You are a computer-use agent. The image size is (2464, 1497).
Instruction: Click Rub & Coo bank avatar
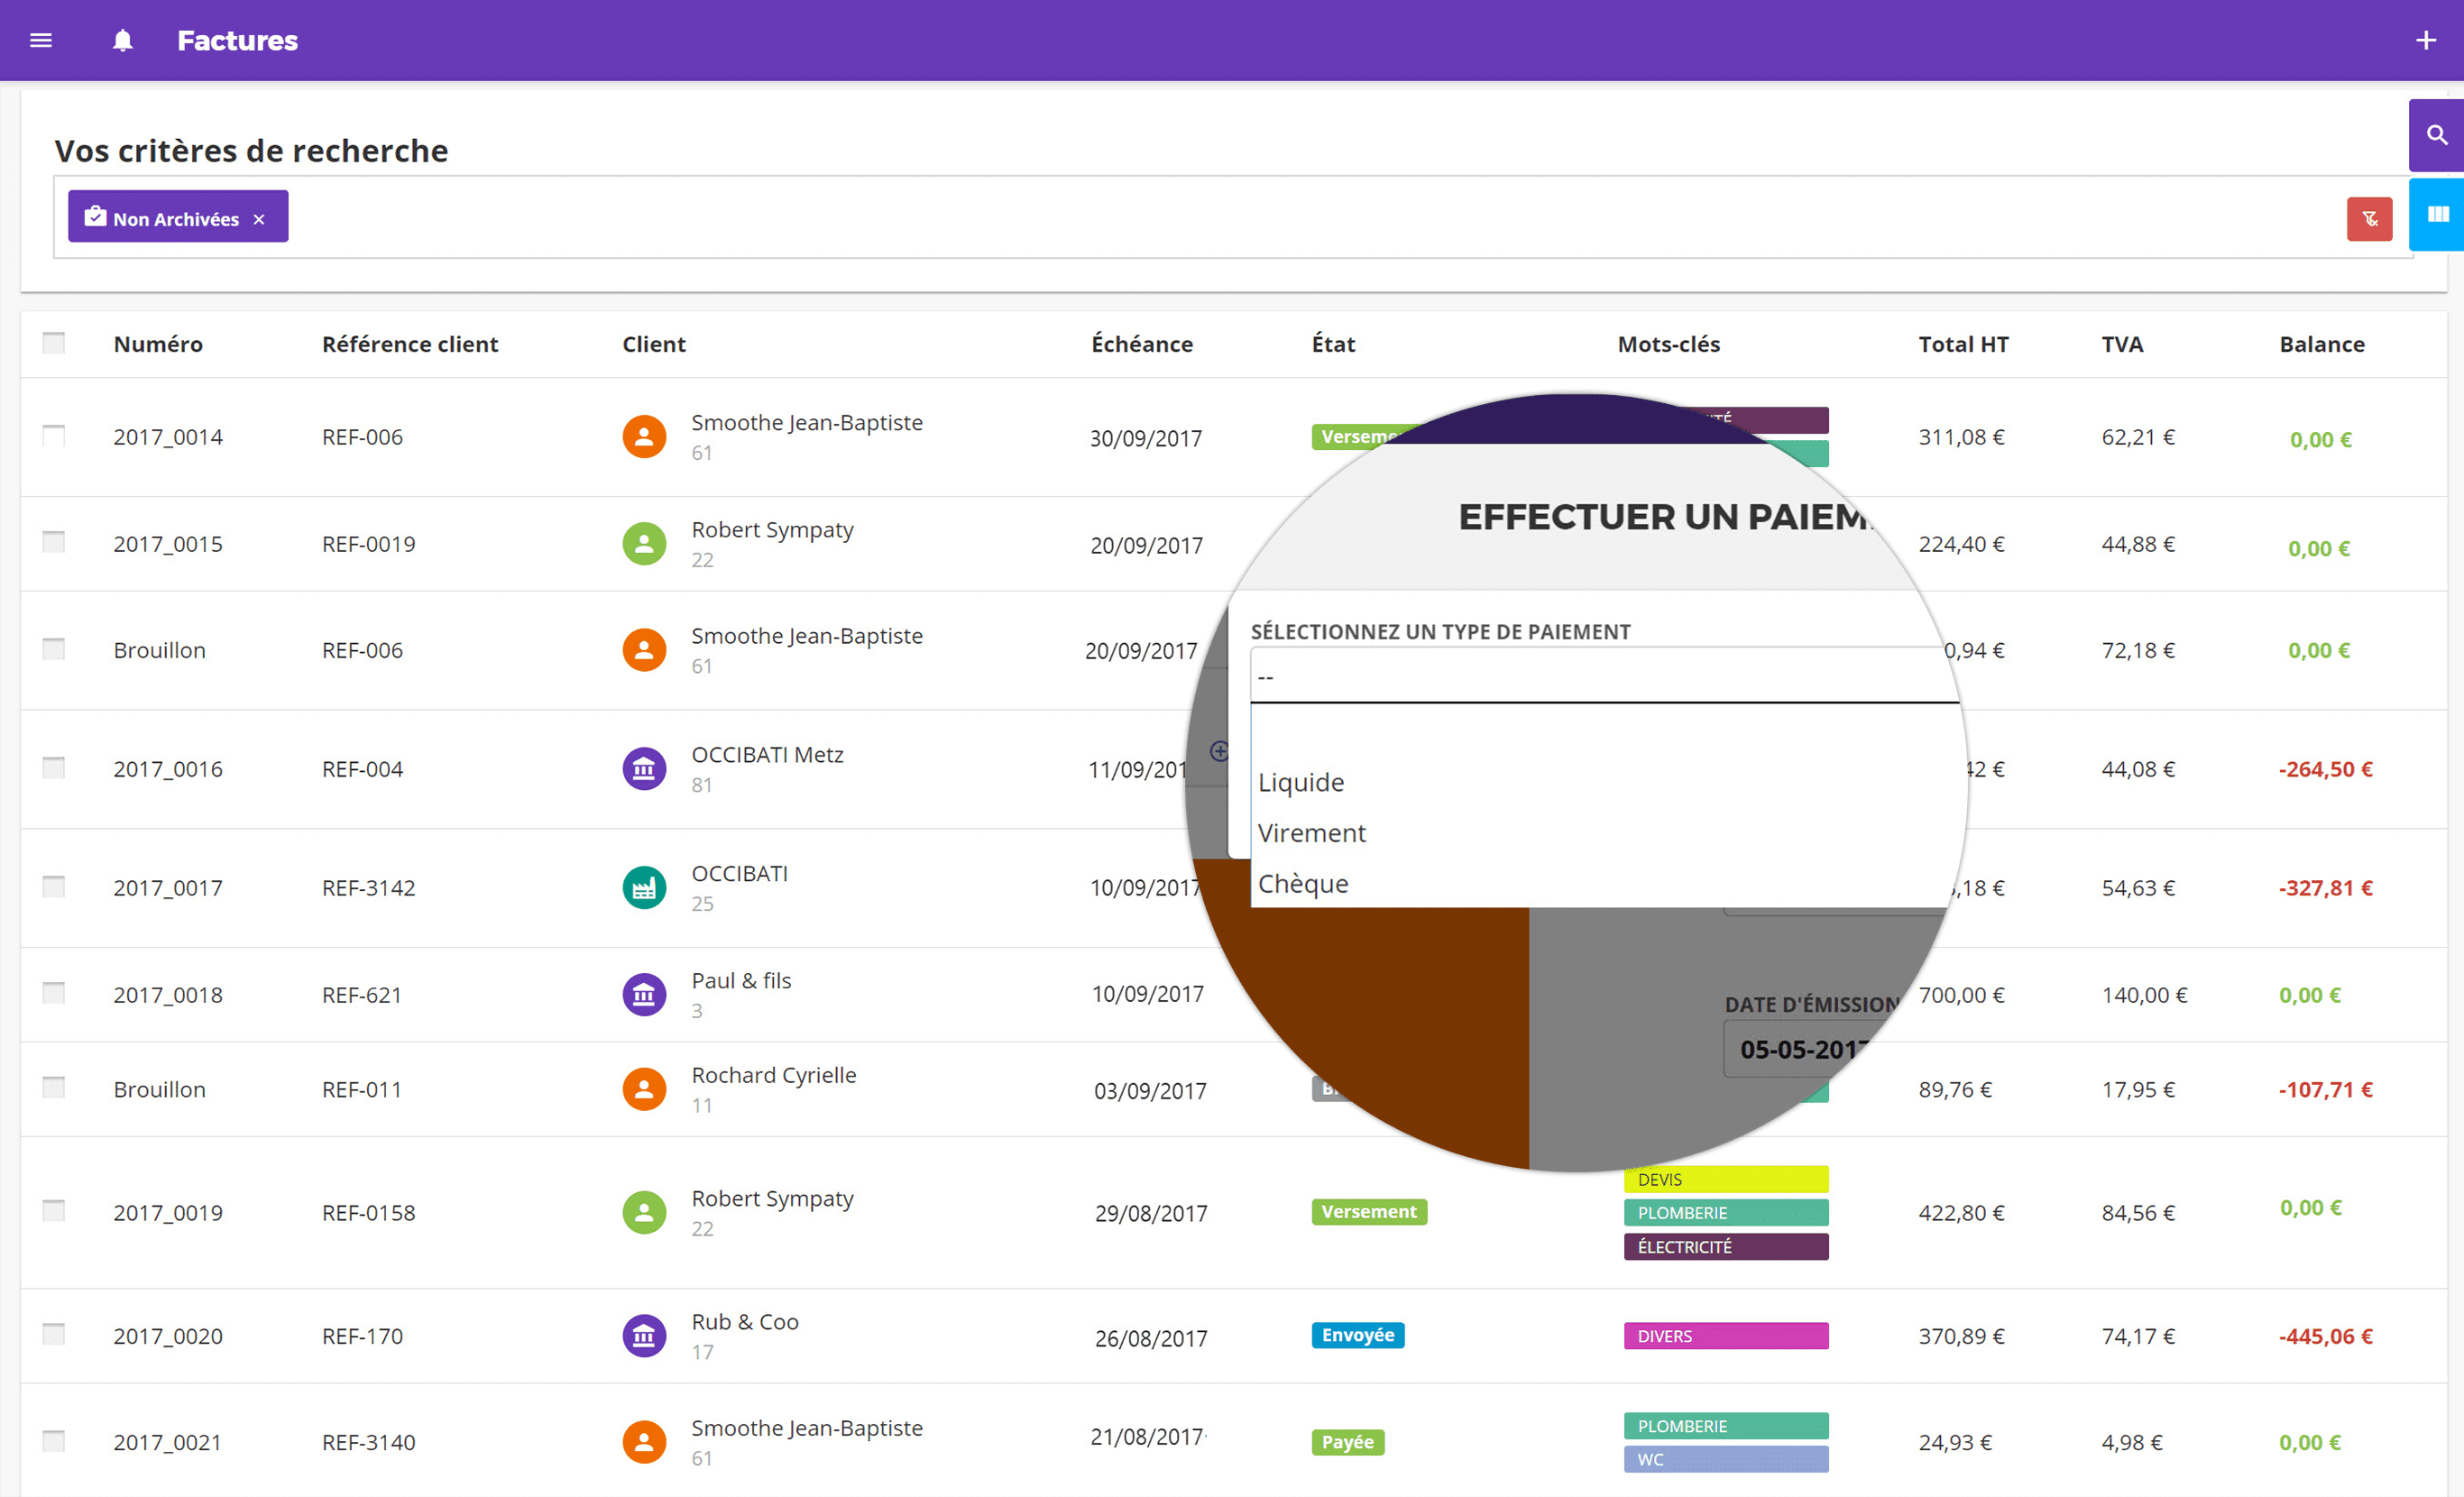pos(644,1336)
